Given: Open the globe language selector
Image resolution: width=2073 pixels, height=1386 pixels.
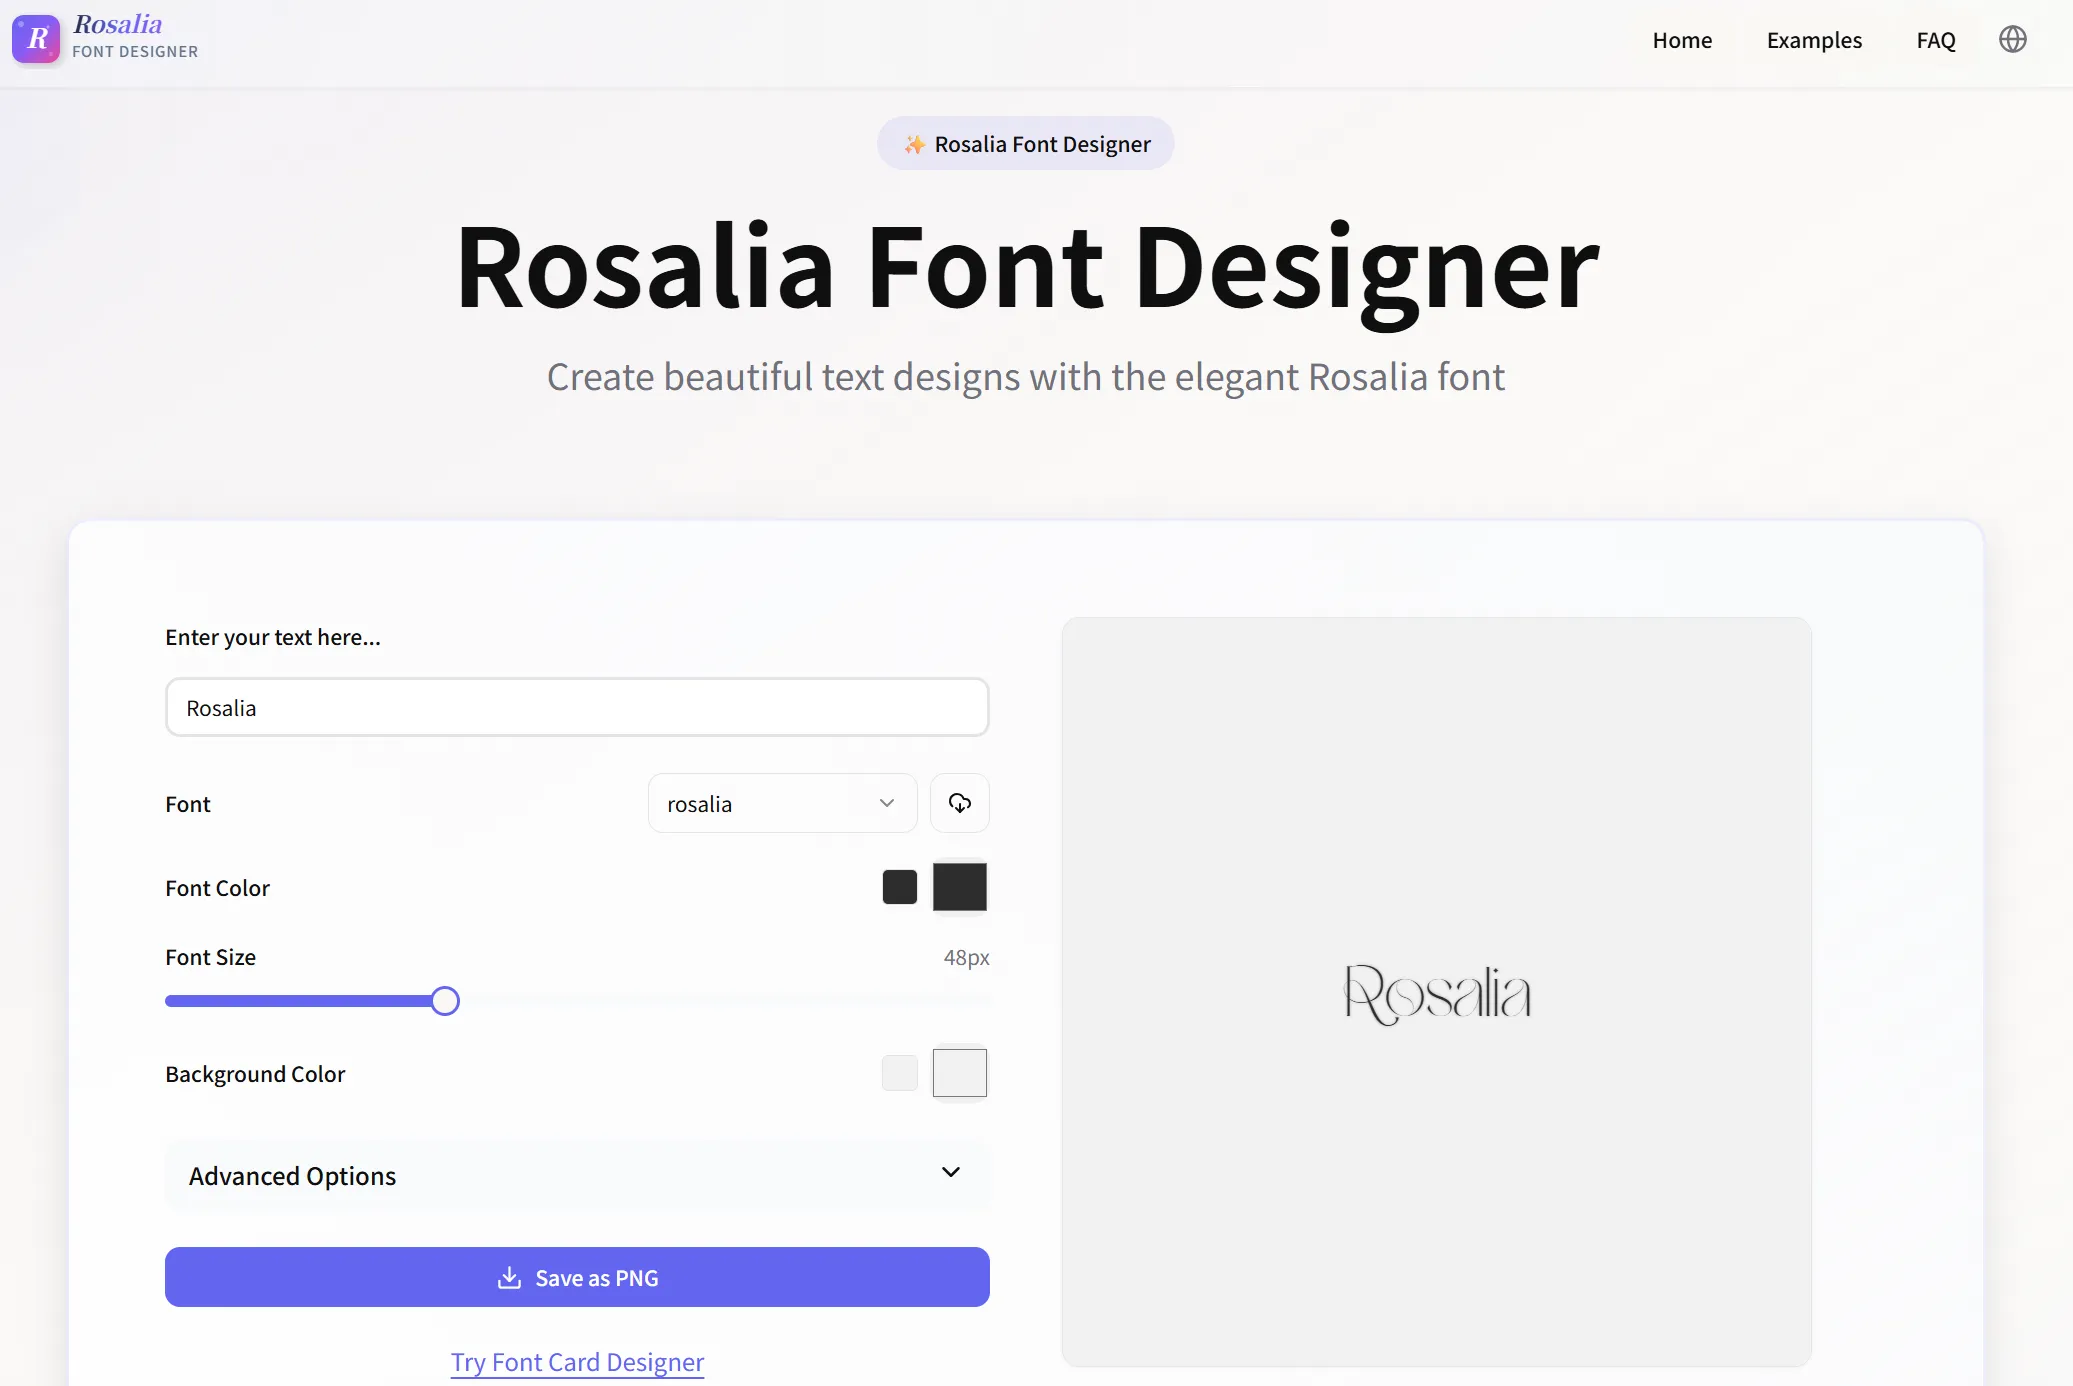Looking at the screenshot, I should tap(2012, 40).
